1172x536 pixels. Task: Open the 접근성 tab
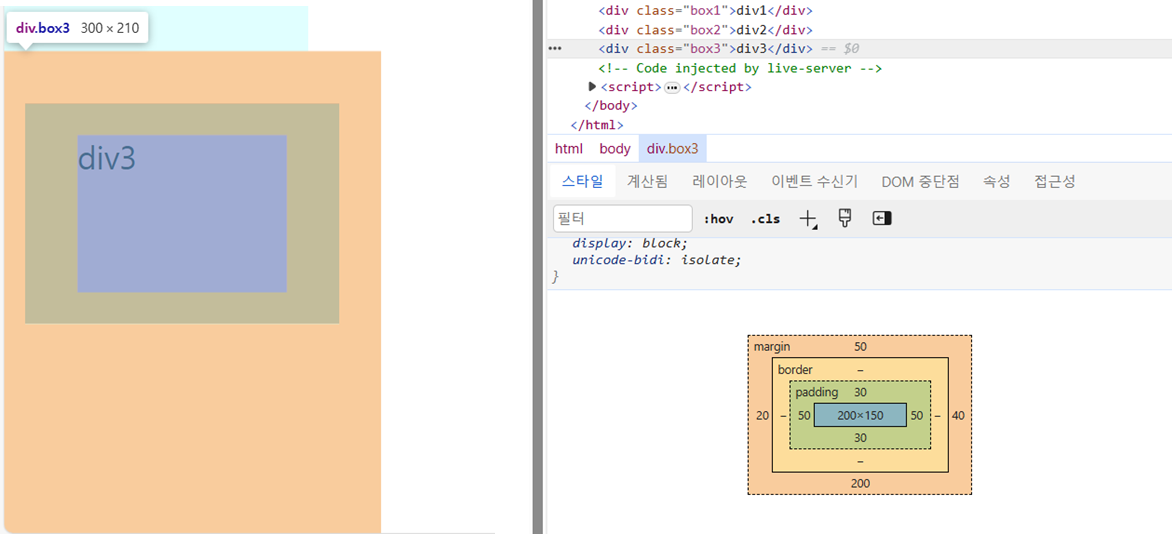[1055, 181]
